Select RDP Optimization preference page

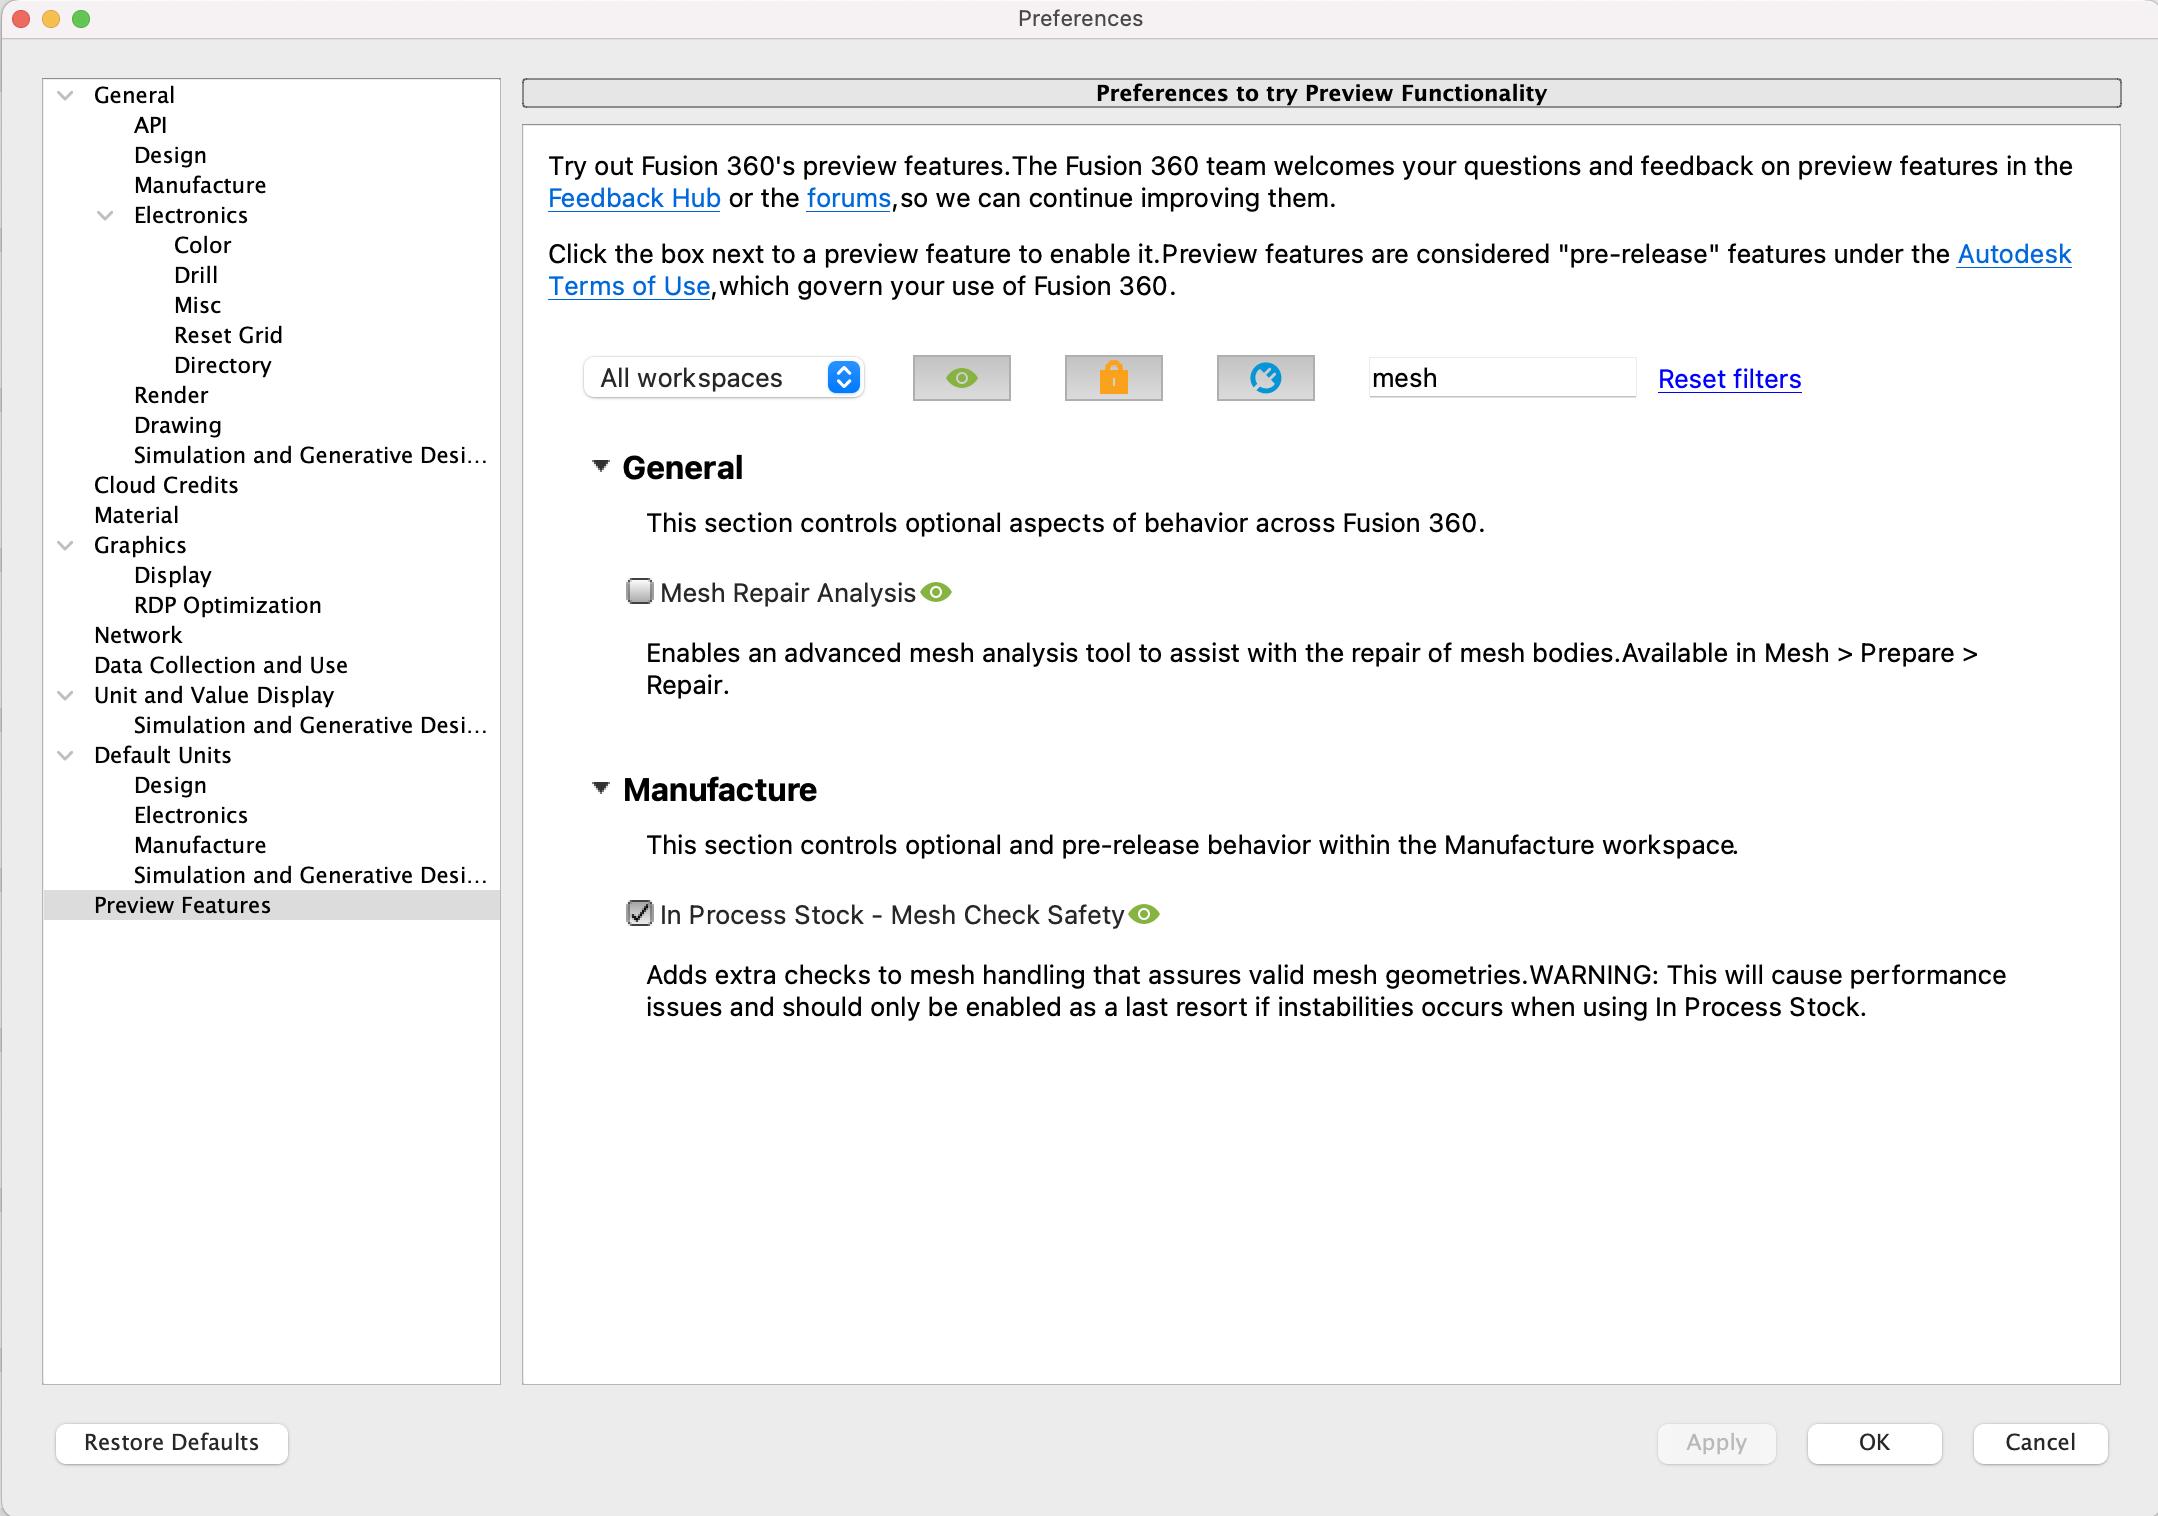(x=227, y=605)
